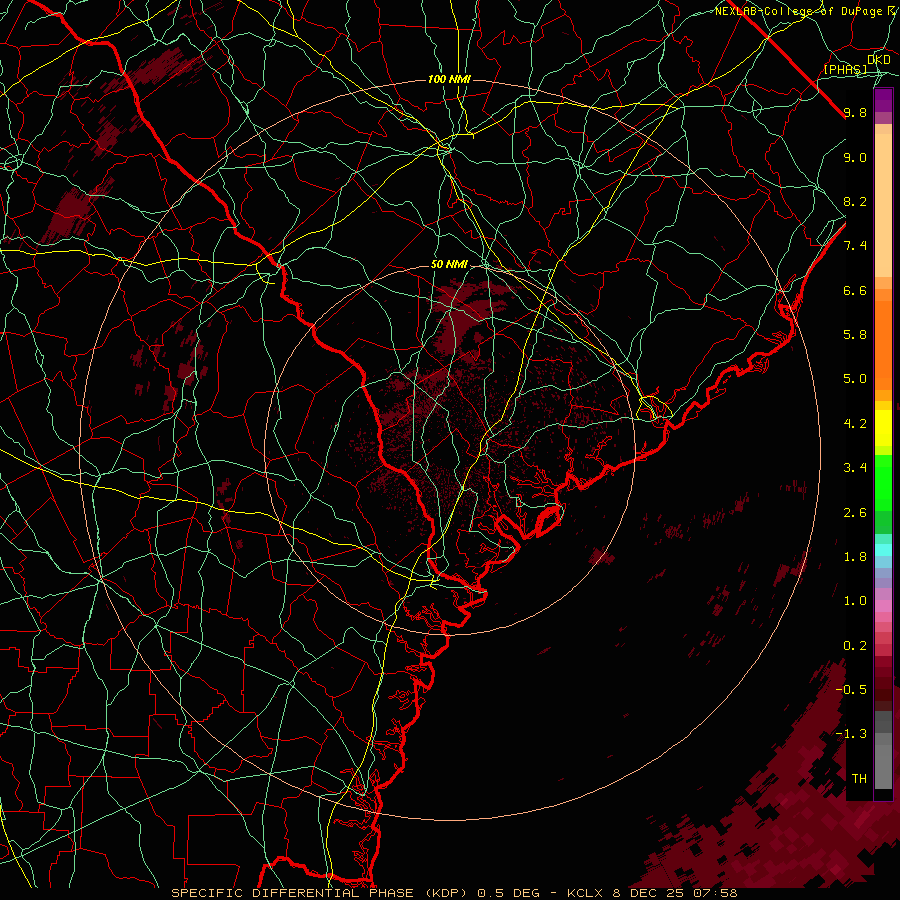Pick the bright orange color bar segment
900x900 pixels.
pyautogui.click(x=883, y=344)
